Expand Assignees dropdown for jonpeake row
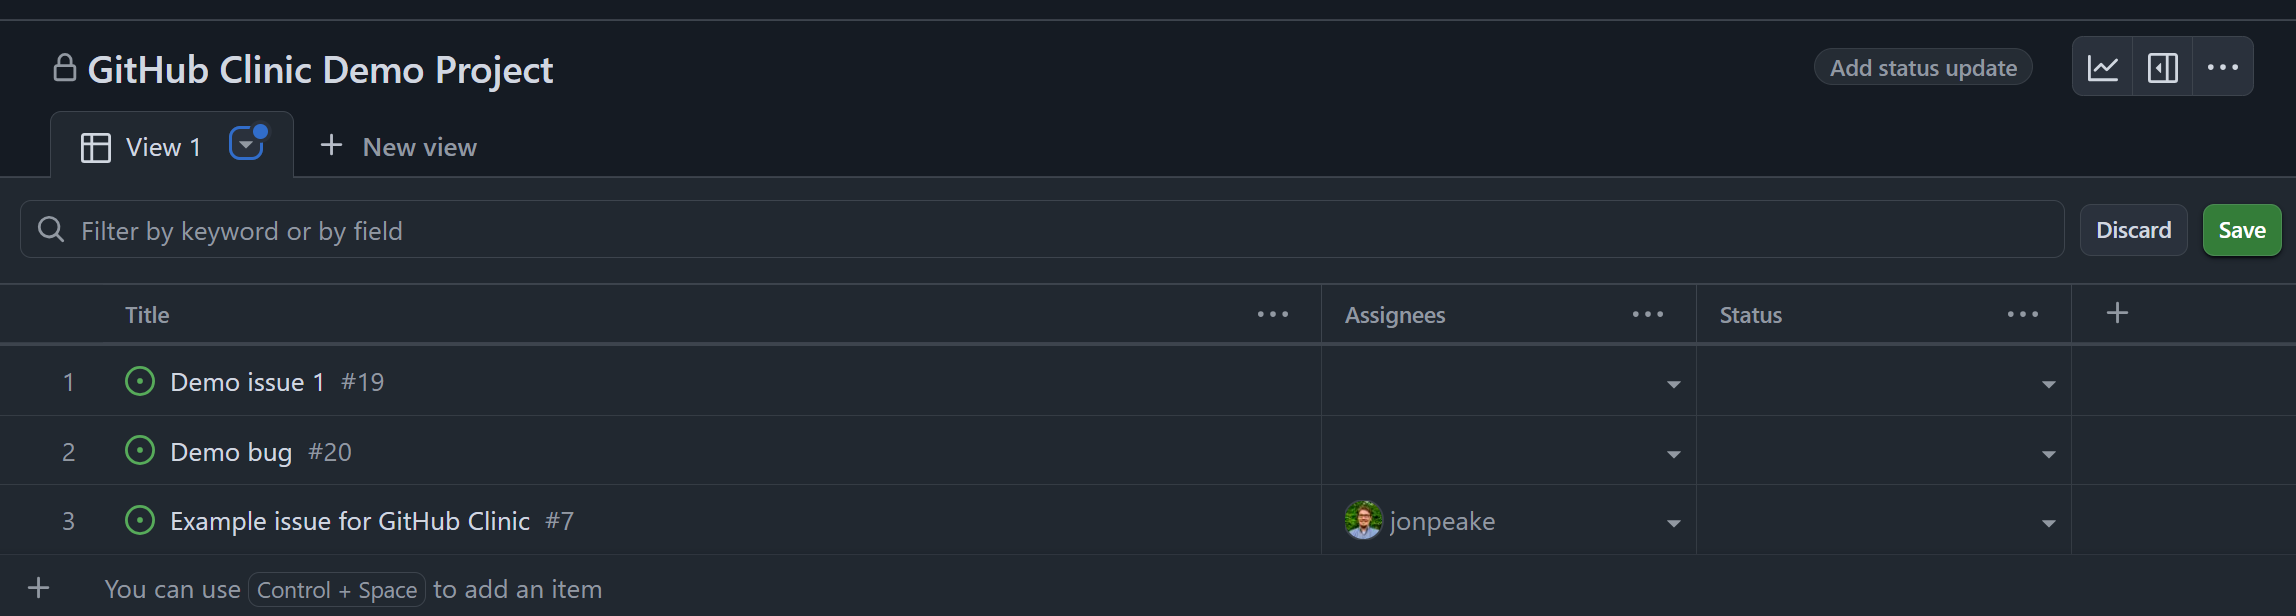 [1673, 523]
